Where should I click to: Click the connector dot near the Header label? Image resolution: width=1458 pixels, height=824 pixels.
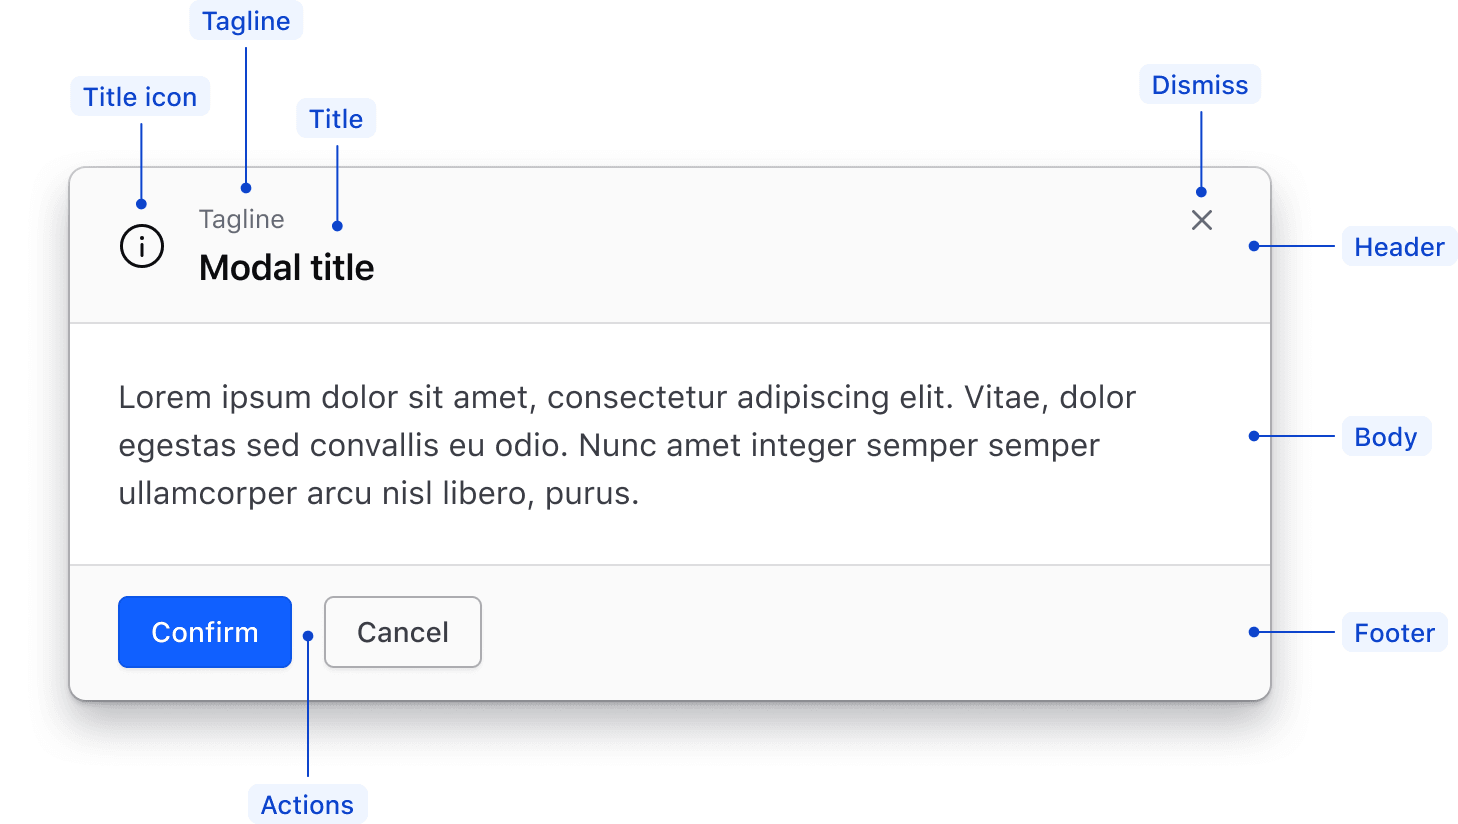point(1253,246)
